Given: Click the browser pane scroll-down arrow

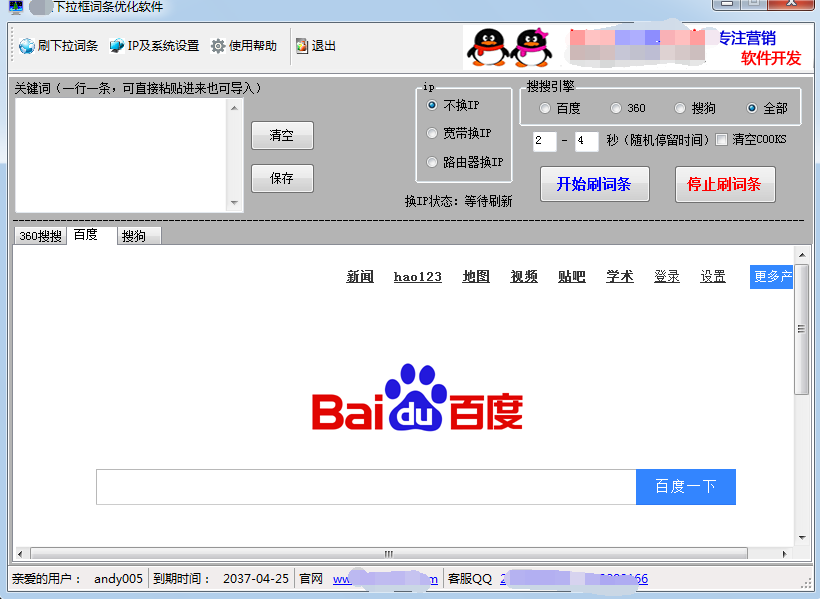Looking at the screenshot, I should click(802, 538).
